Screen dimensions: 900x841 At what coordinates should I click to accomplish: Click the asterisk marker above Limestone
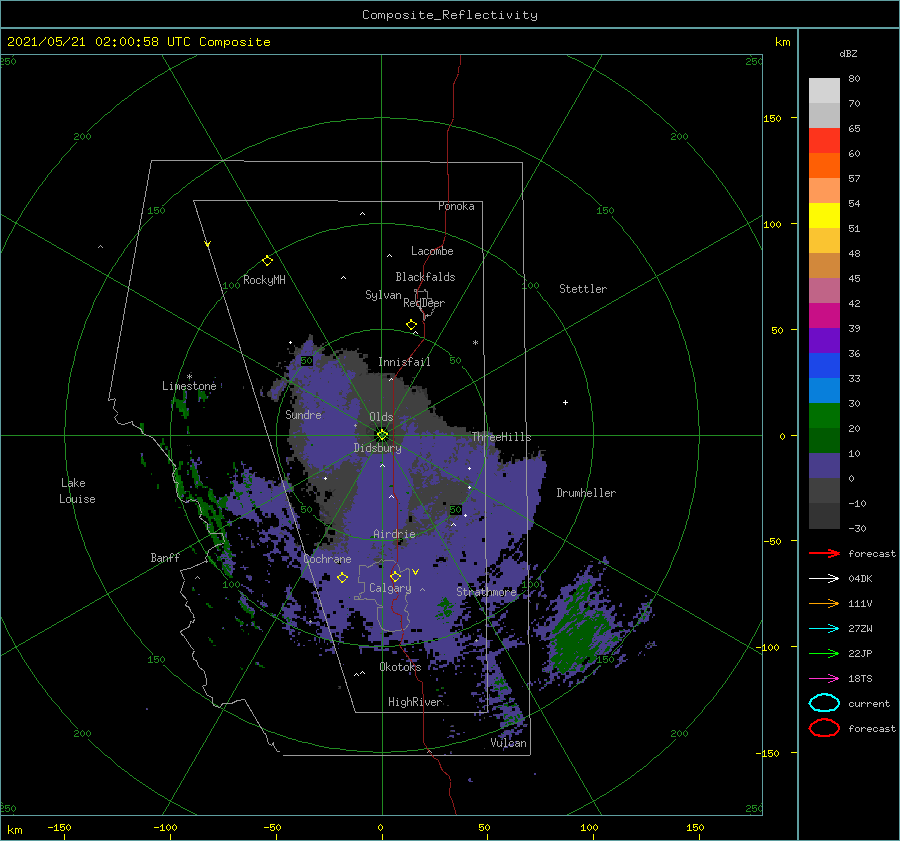pos(189,377)
